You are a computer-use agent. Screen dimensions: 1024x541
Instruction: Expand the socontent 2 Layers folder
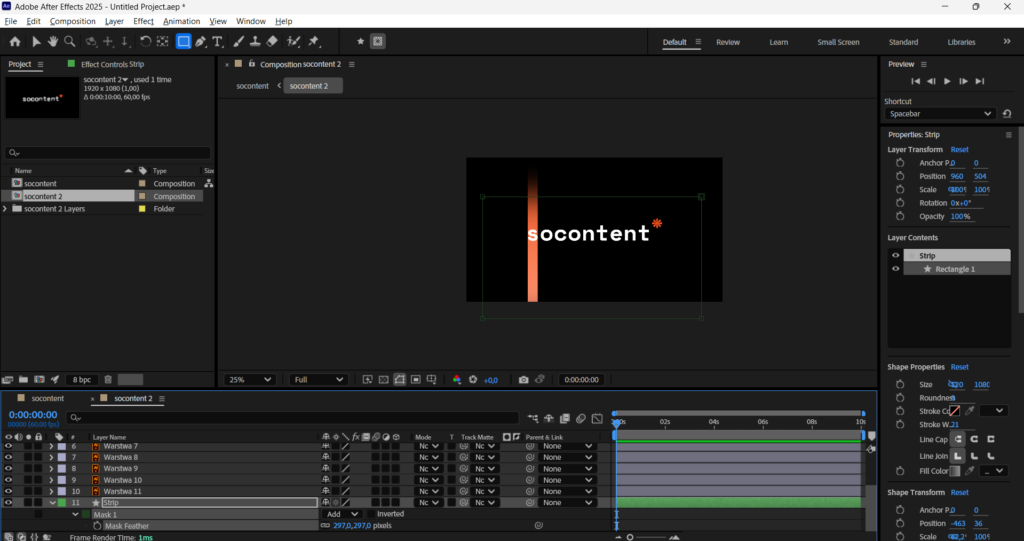(x=5, y=209)
